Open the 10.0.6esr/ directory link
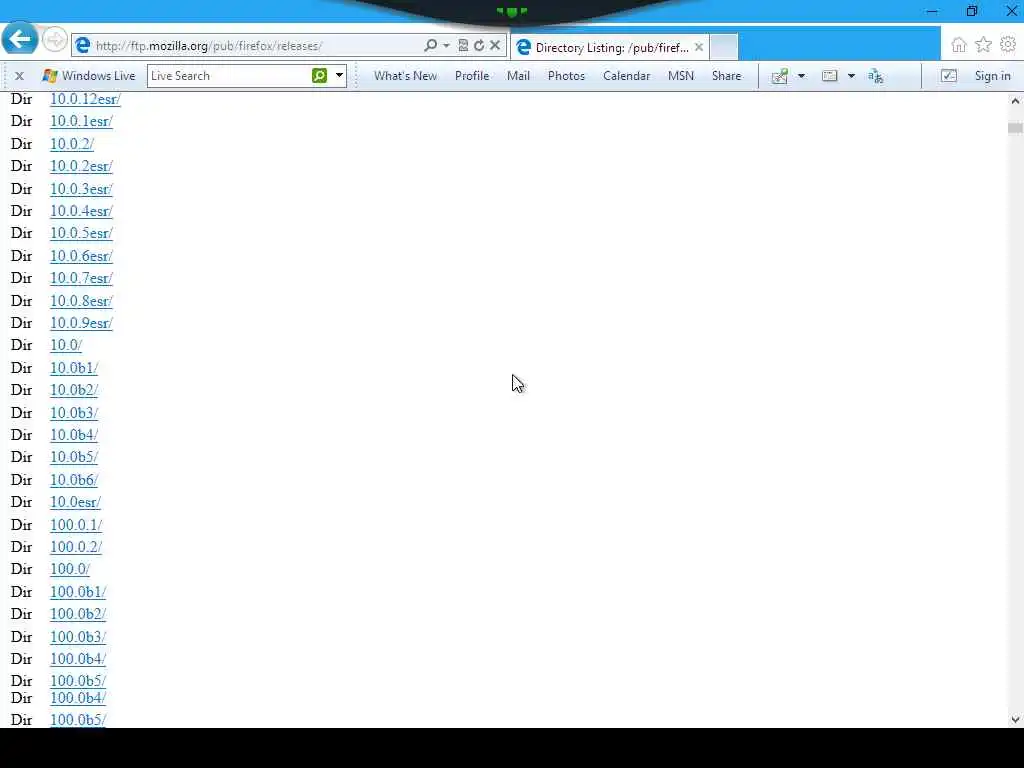This screenshot has height=768, width=1024. coord(81,257)
